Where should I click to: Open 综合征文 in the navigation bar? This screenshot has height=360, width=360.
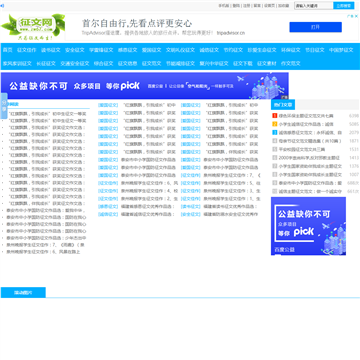[x=104, y=63]
